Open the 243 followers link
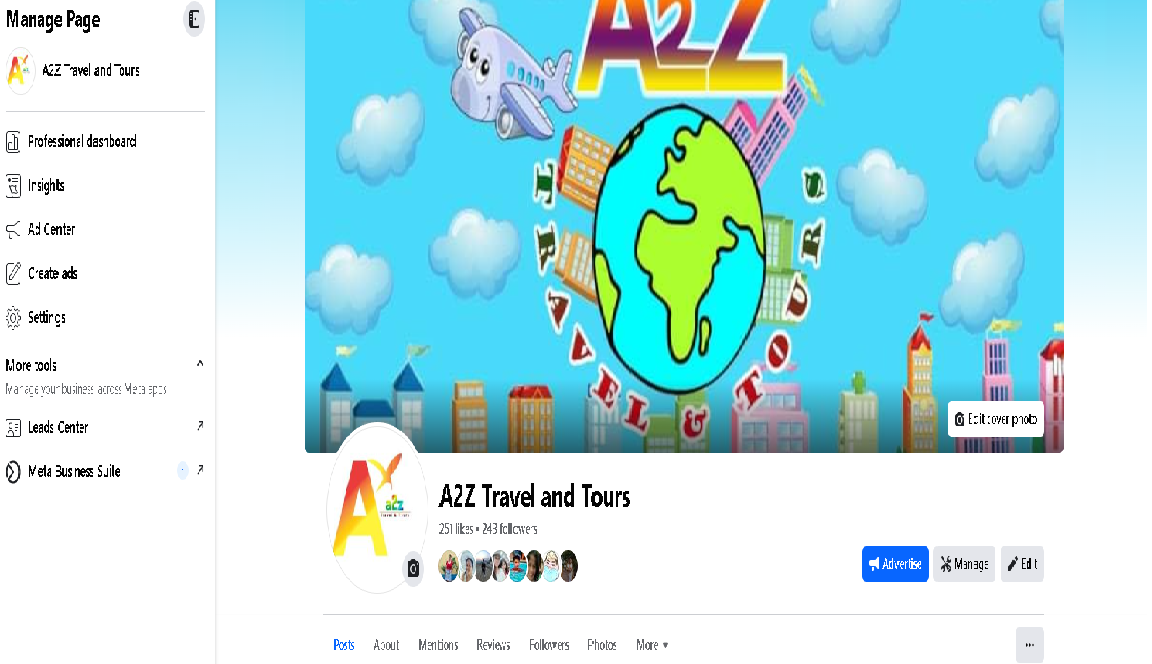The image size is (1152, 664). pyautogui.click(x=509, y=529)
